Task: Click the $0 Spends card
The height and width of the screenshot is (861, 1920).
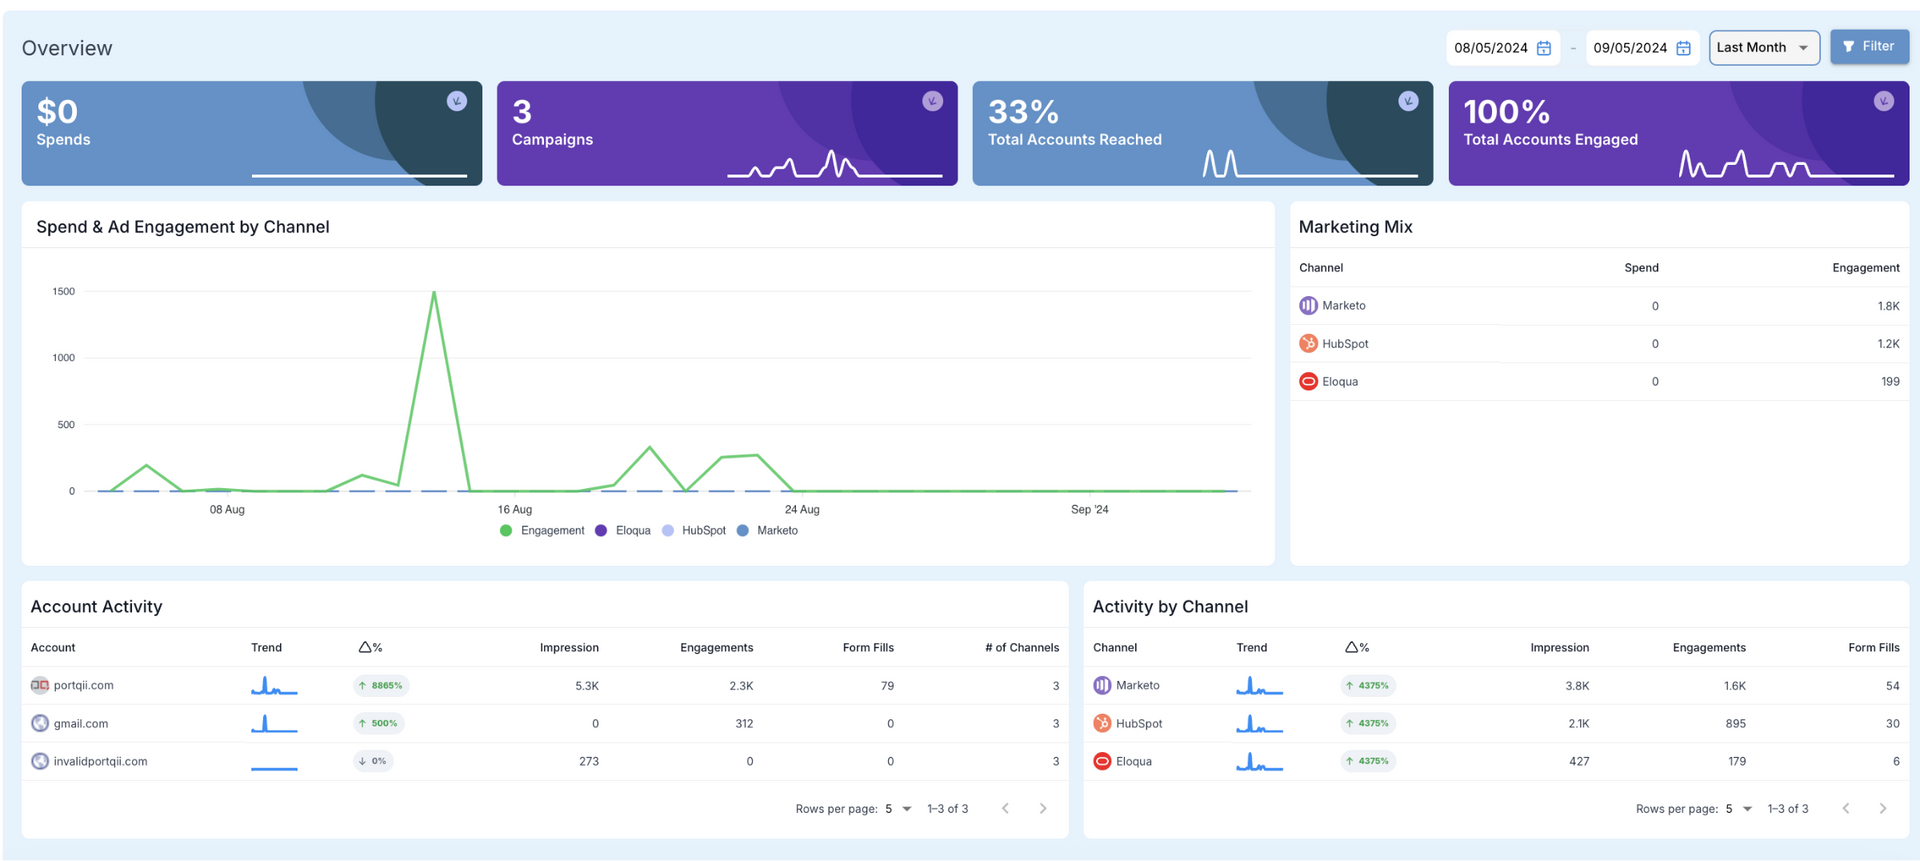Action: [x=252, y=133]
